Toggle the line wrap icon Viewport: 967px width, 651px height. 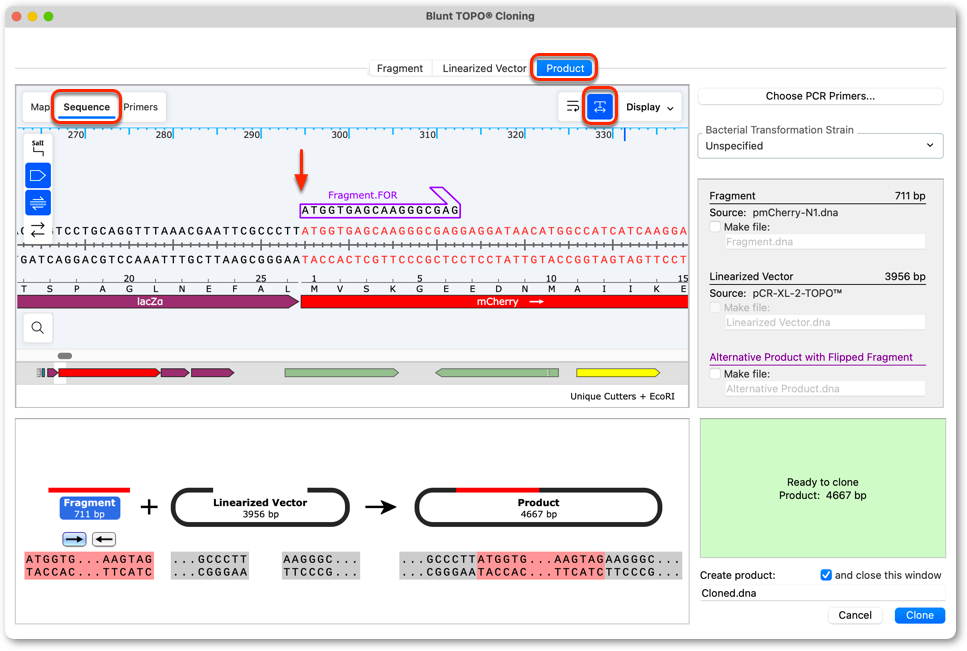pos(572,107)
